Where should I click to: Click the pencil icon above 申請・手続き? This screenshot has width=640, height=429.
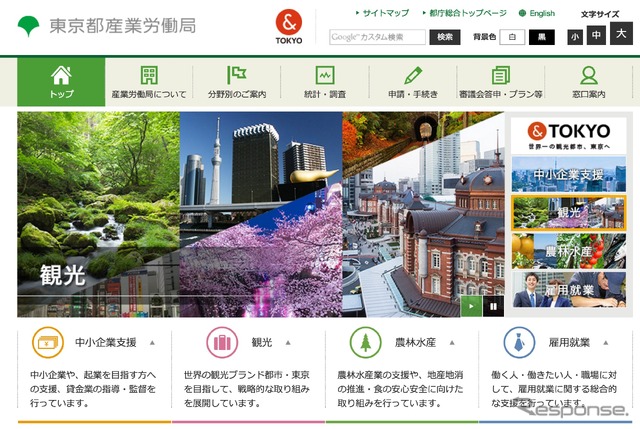(413, 76)
